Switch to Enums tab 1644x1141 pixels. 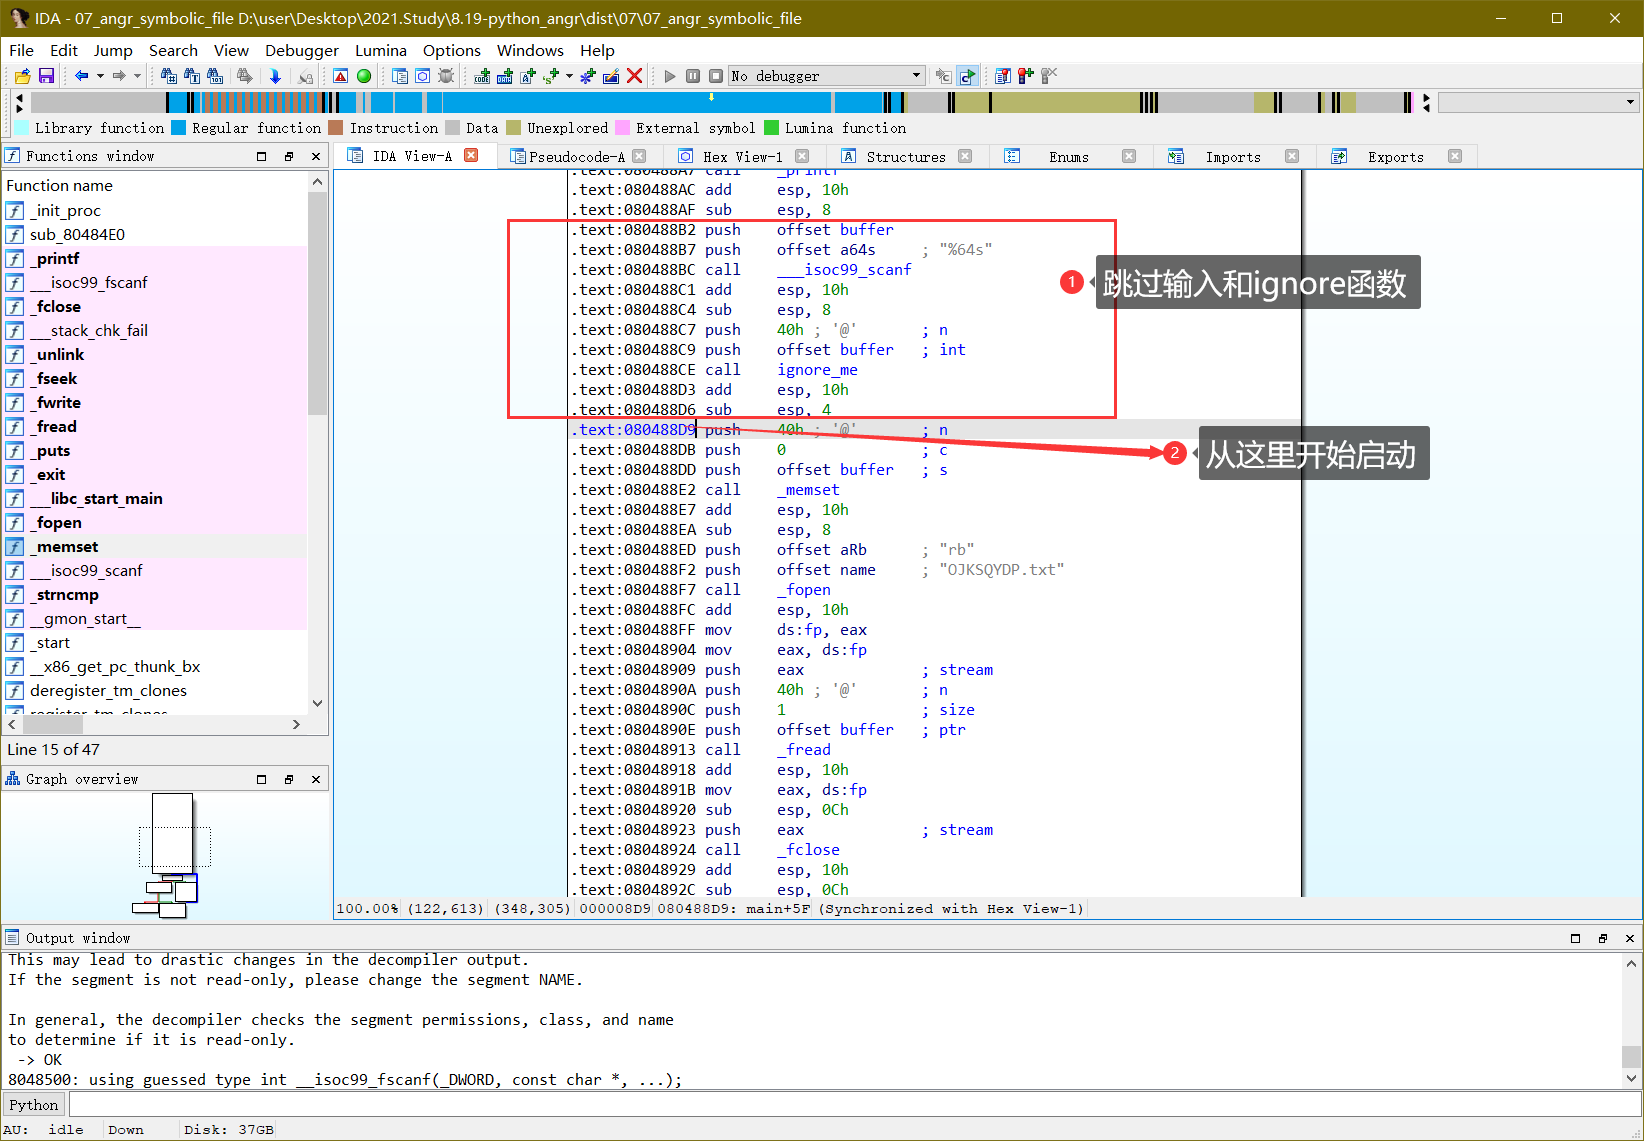point(1068,156)
